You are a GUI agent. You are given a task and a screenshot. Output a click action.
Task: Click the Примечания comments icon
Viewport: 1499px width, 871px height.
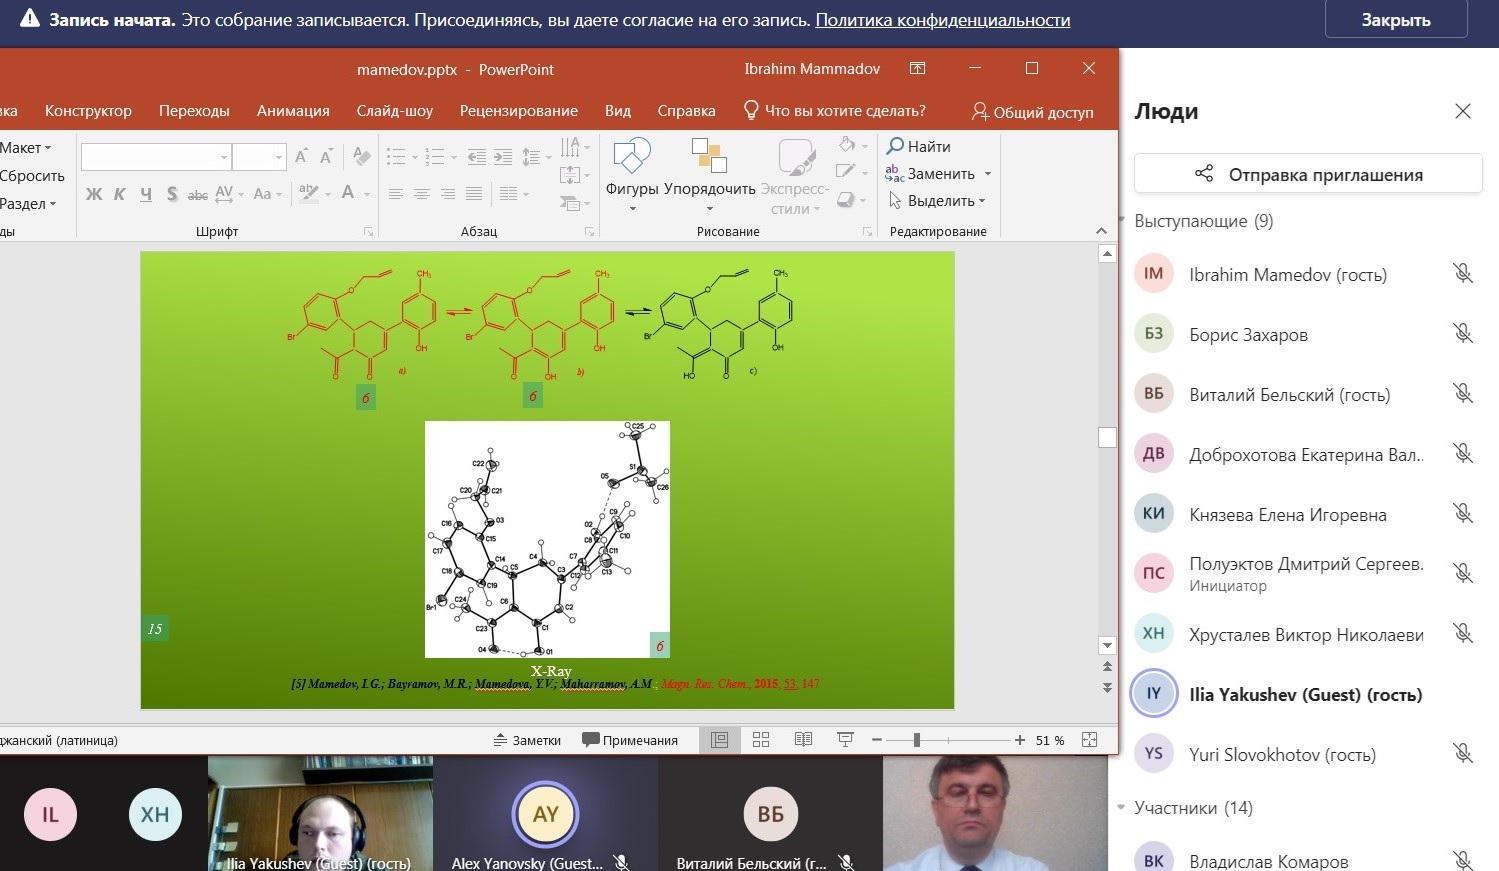click(x=631, y=740)
